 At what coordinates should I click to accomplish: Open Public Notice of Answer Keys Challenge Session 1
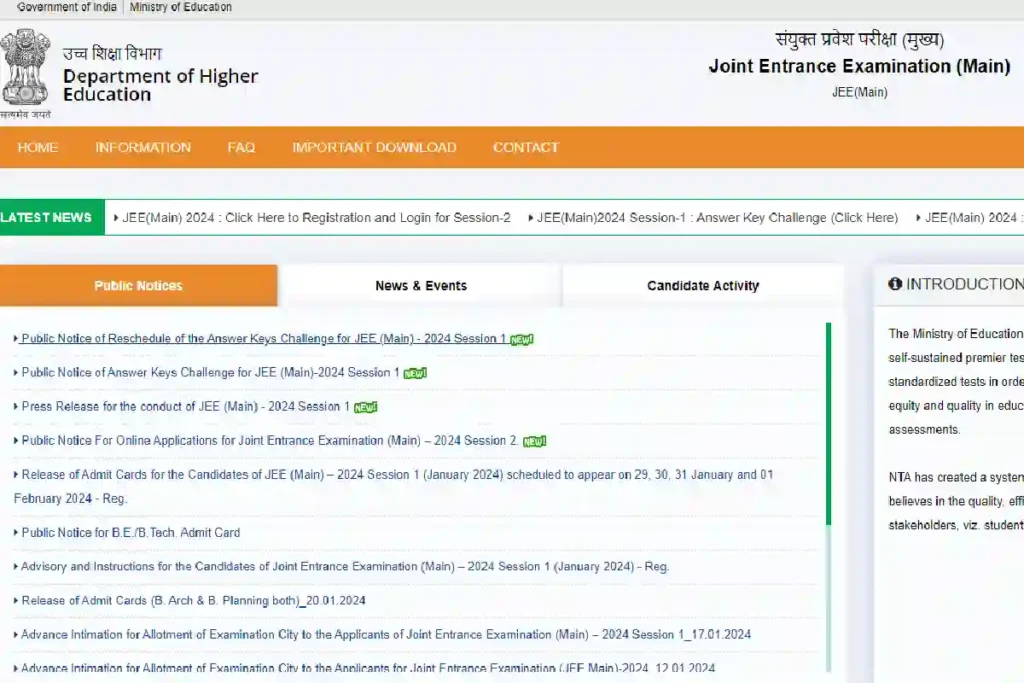coord(210,372)
